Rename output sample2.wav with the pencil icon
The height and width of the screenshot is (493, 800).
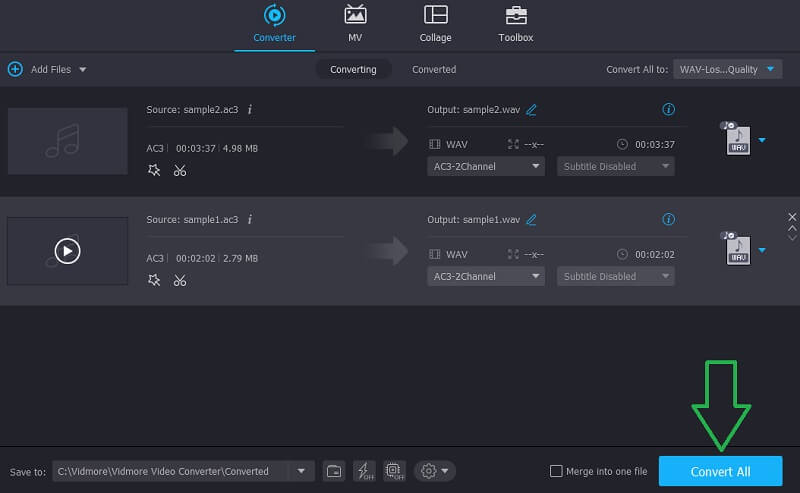(x=532, y=110)
